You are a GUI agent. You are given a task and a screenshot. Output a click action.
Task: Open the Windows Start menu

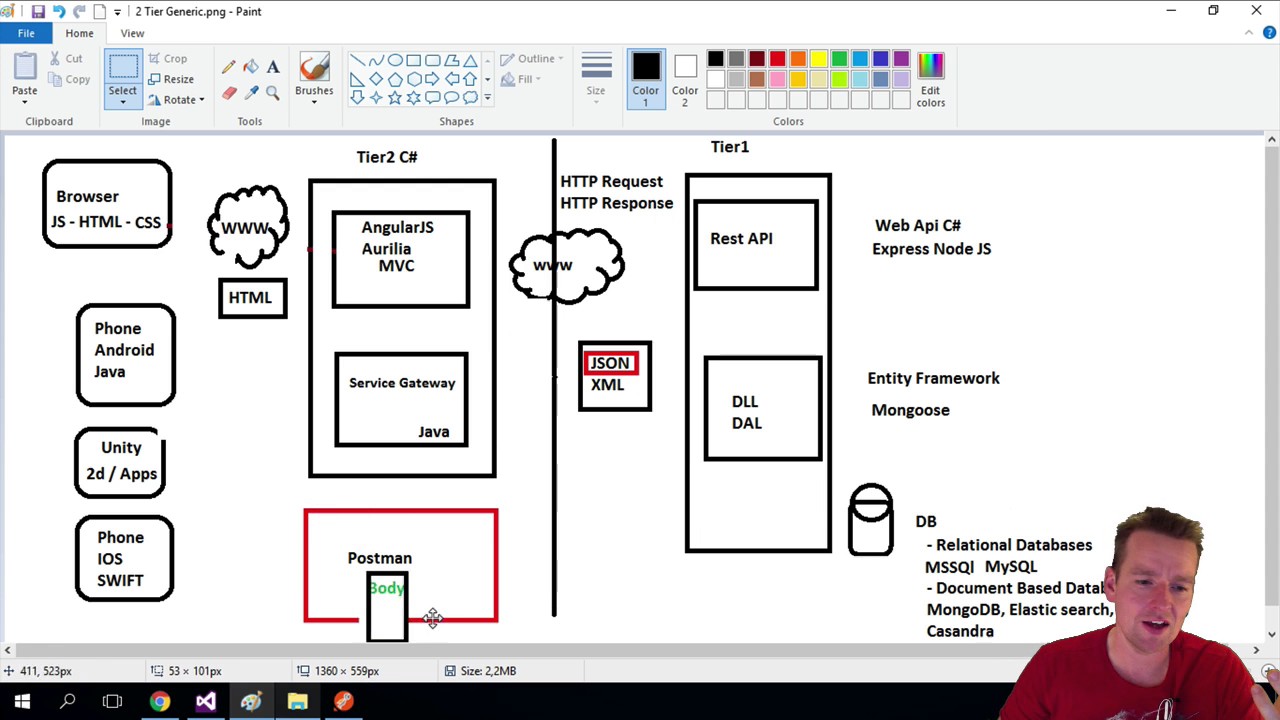click(22, 702)
